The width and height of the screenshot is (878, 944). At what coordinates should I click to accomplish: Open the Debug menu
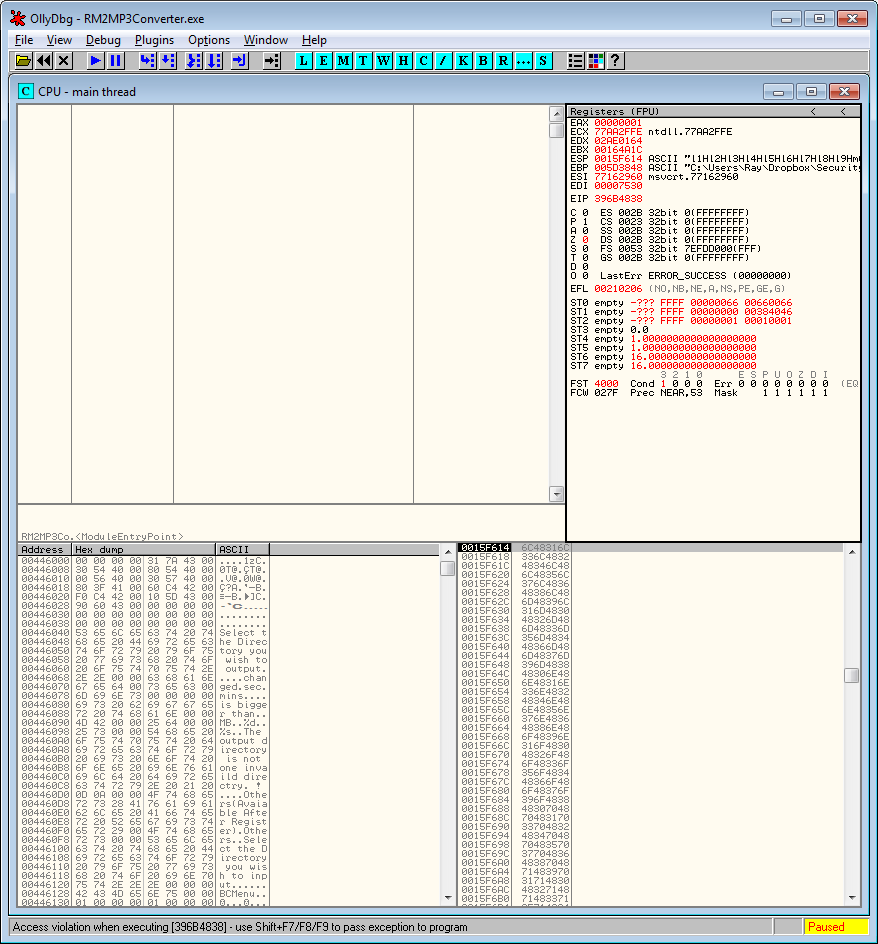point(103,40)
